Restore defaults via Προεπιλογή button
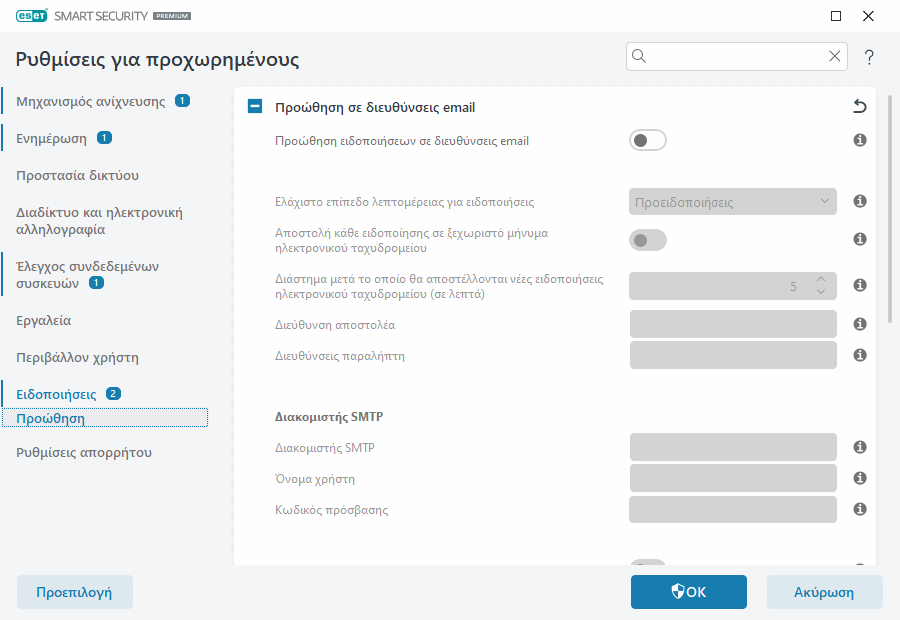Viewport: 900px width, 620px height. [x=74, y=591]
